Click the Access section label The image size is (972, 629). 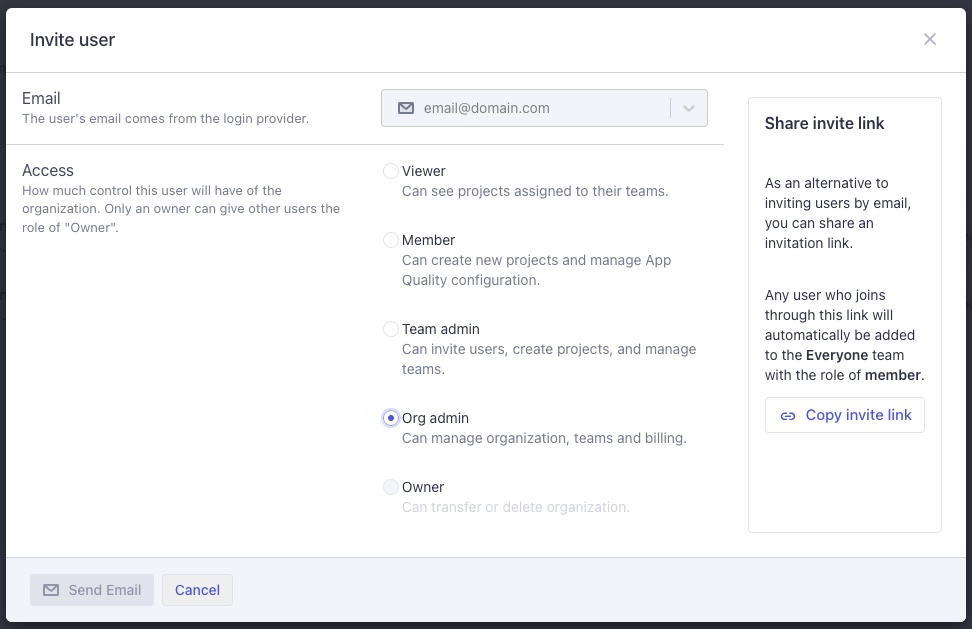coord(48,170)
